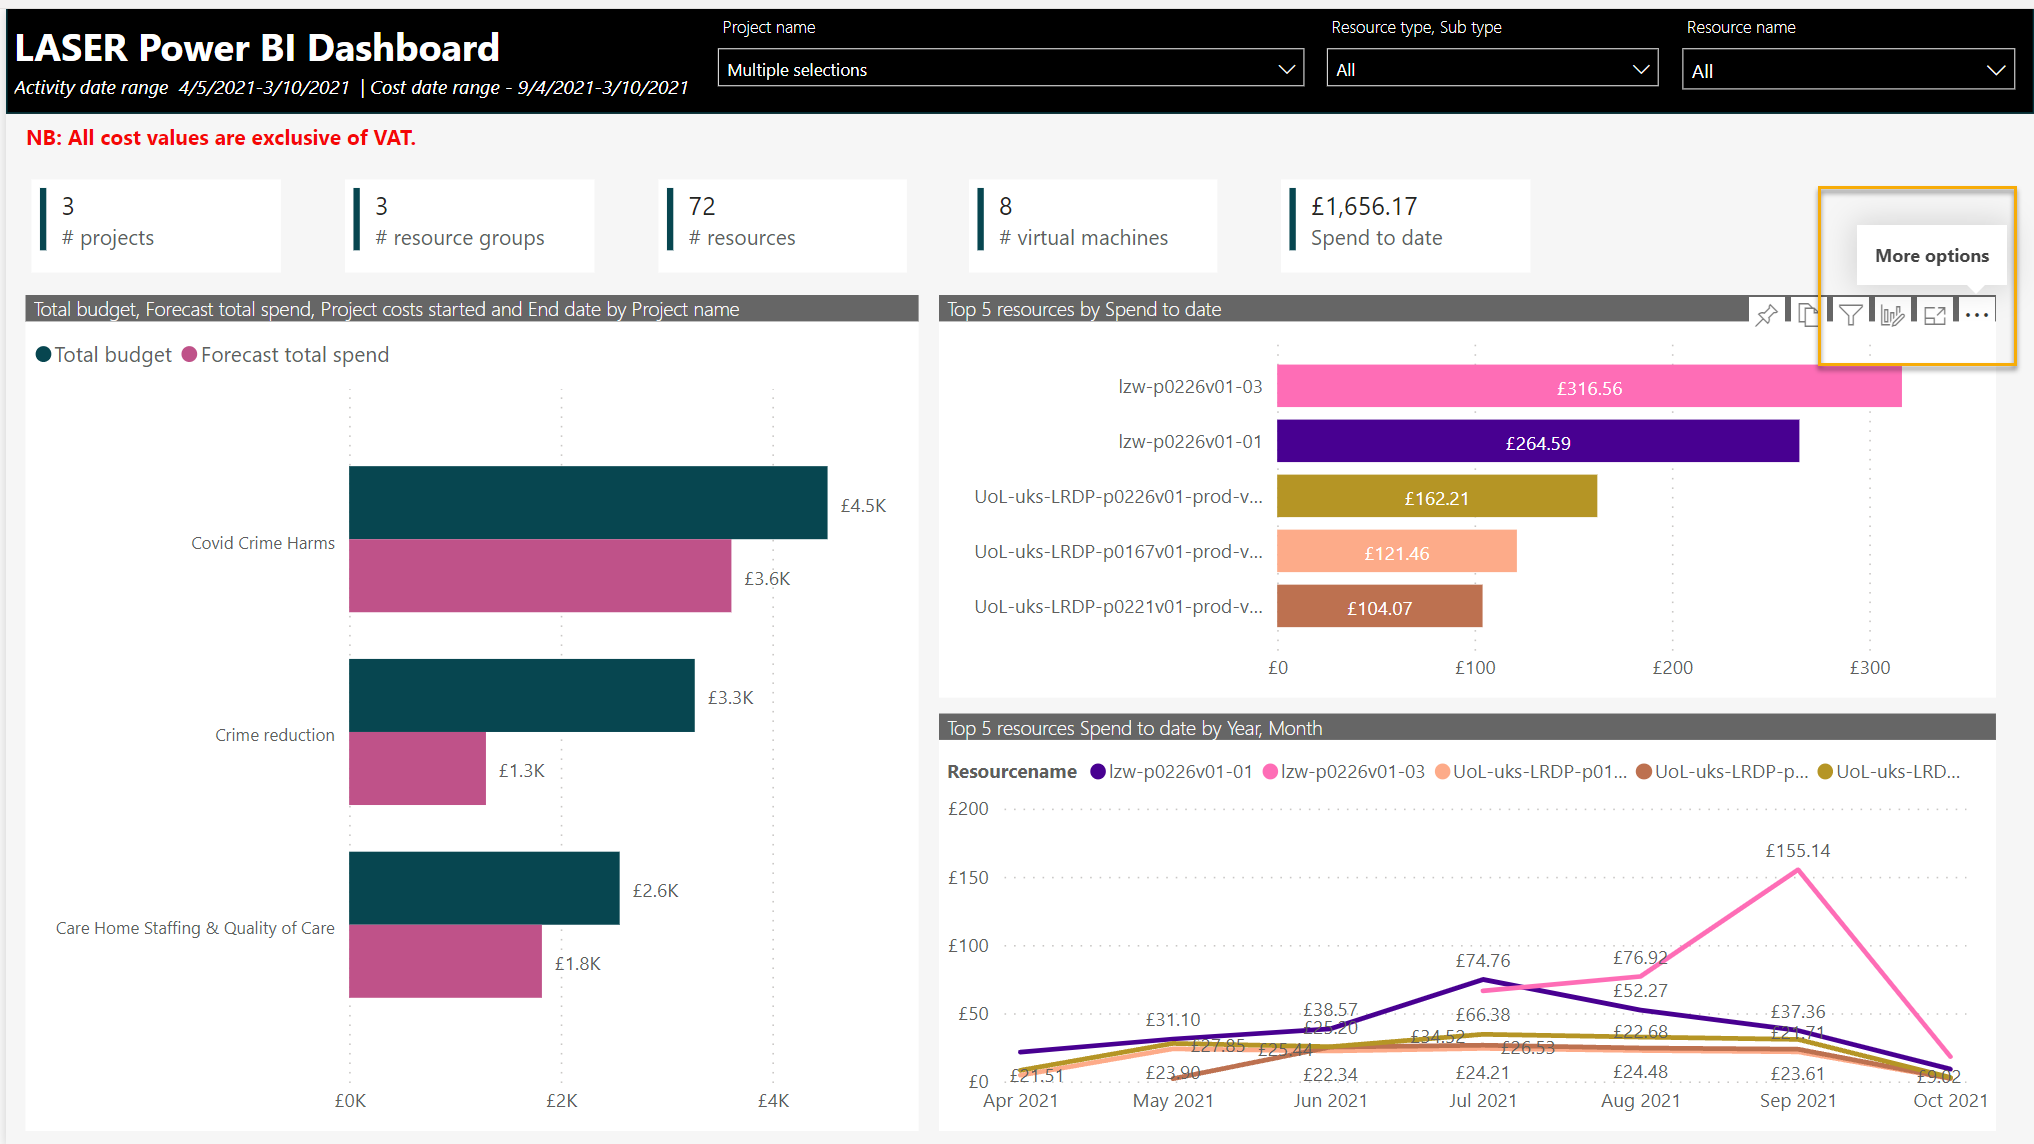
Task: Click the '# projects' card
Action: [156, 225]
